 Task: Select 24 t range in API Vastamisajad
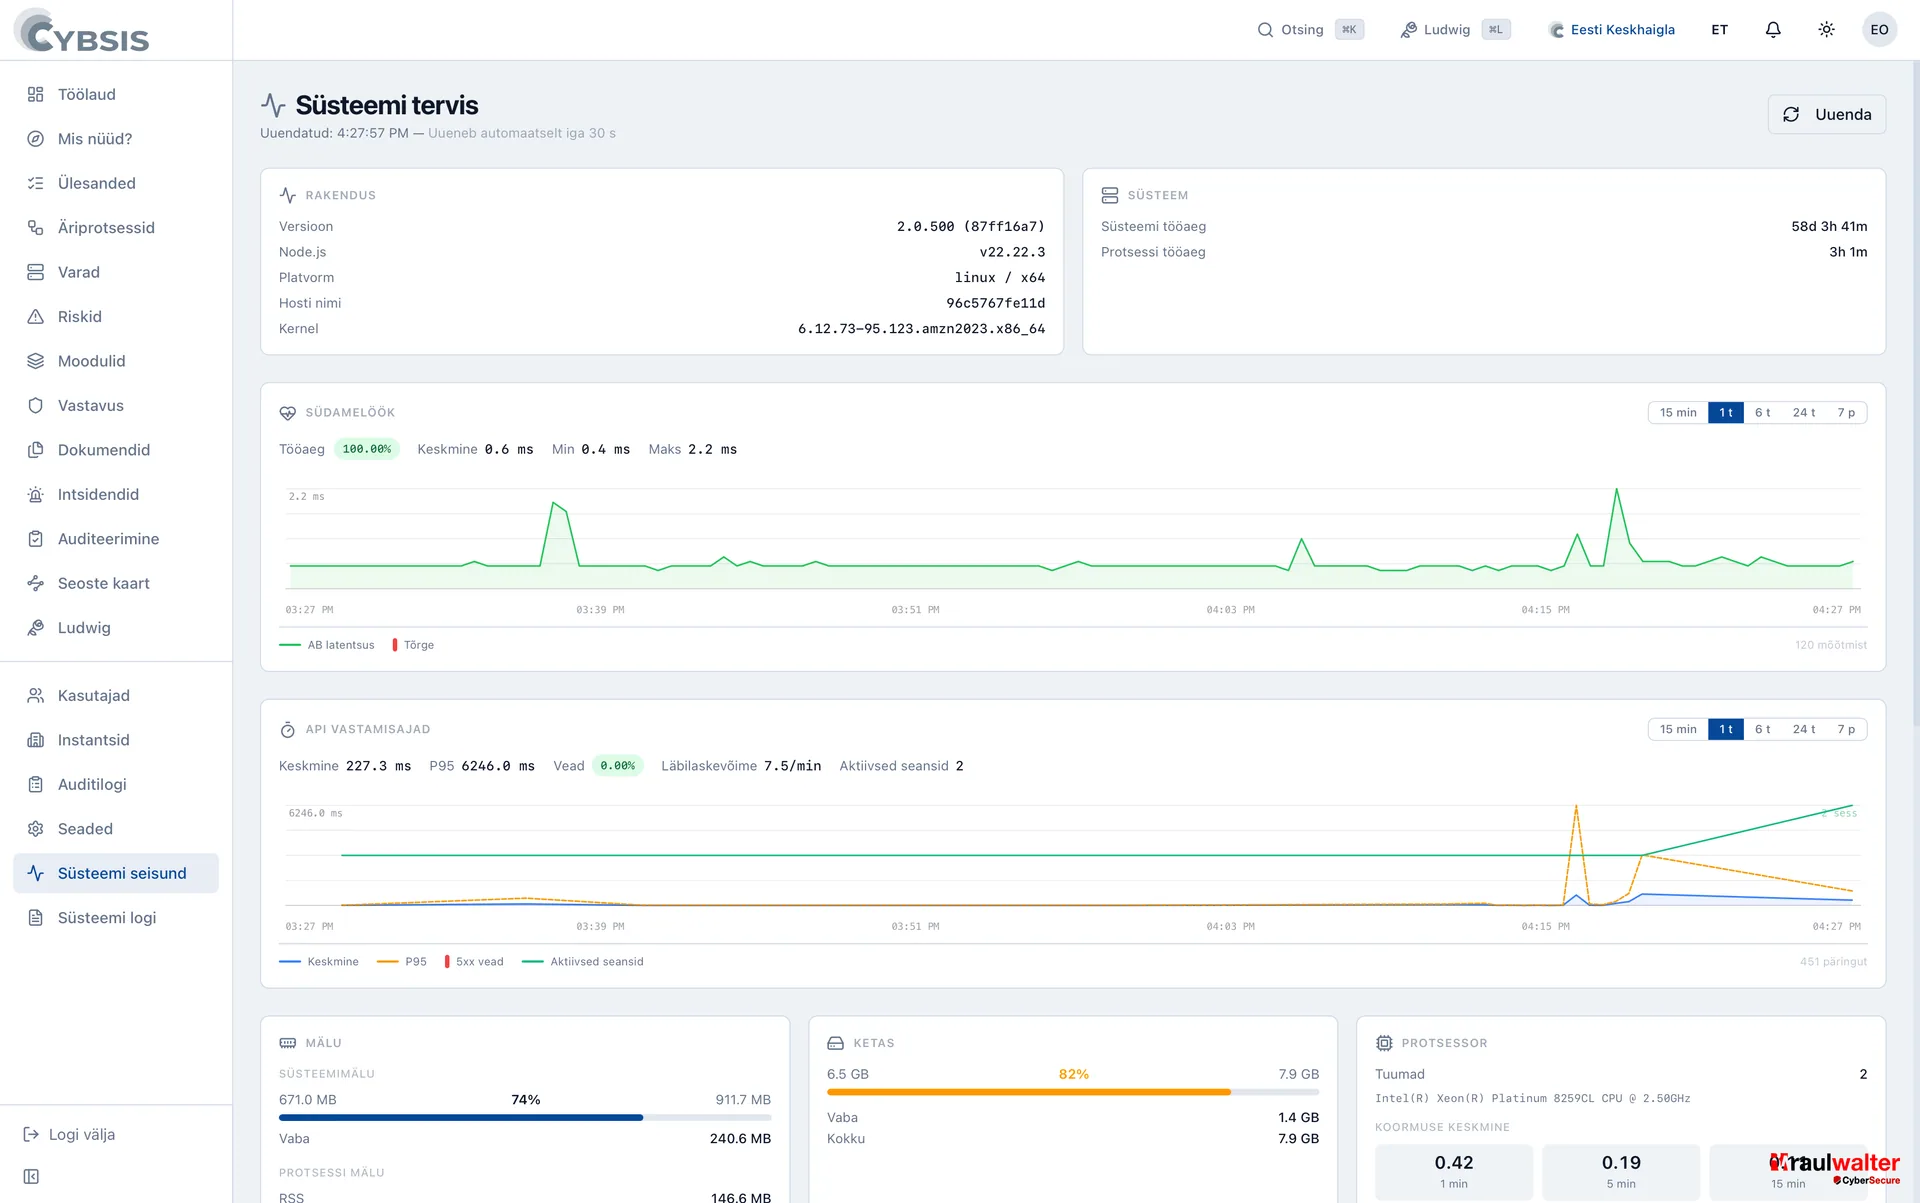[1803, 729]
